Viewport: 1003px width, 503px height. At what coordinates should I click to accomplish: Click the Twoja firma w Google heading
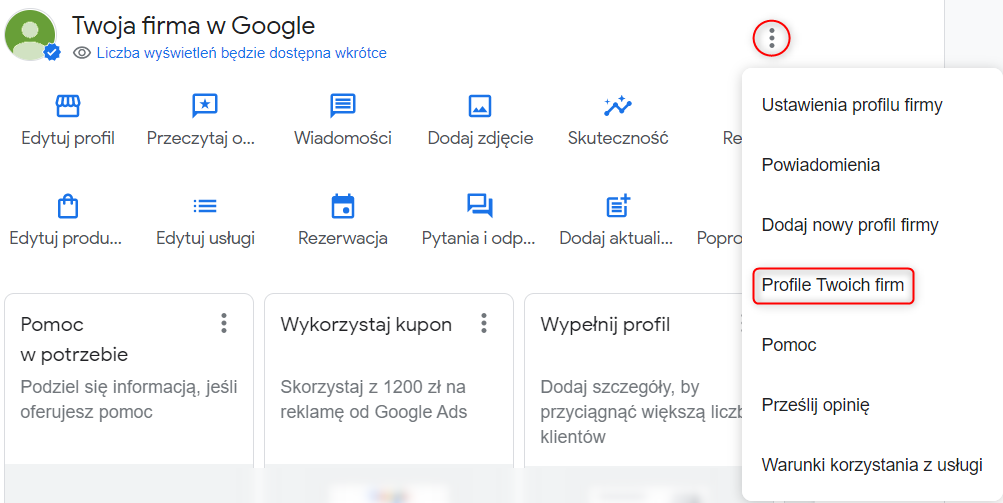193,26
